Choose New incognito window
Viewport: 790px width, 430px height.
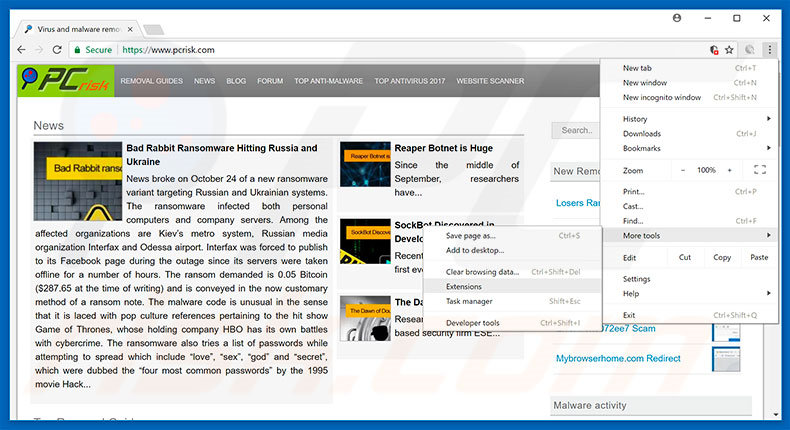coord(689,97)
